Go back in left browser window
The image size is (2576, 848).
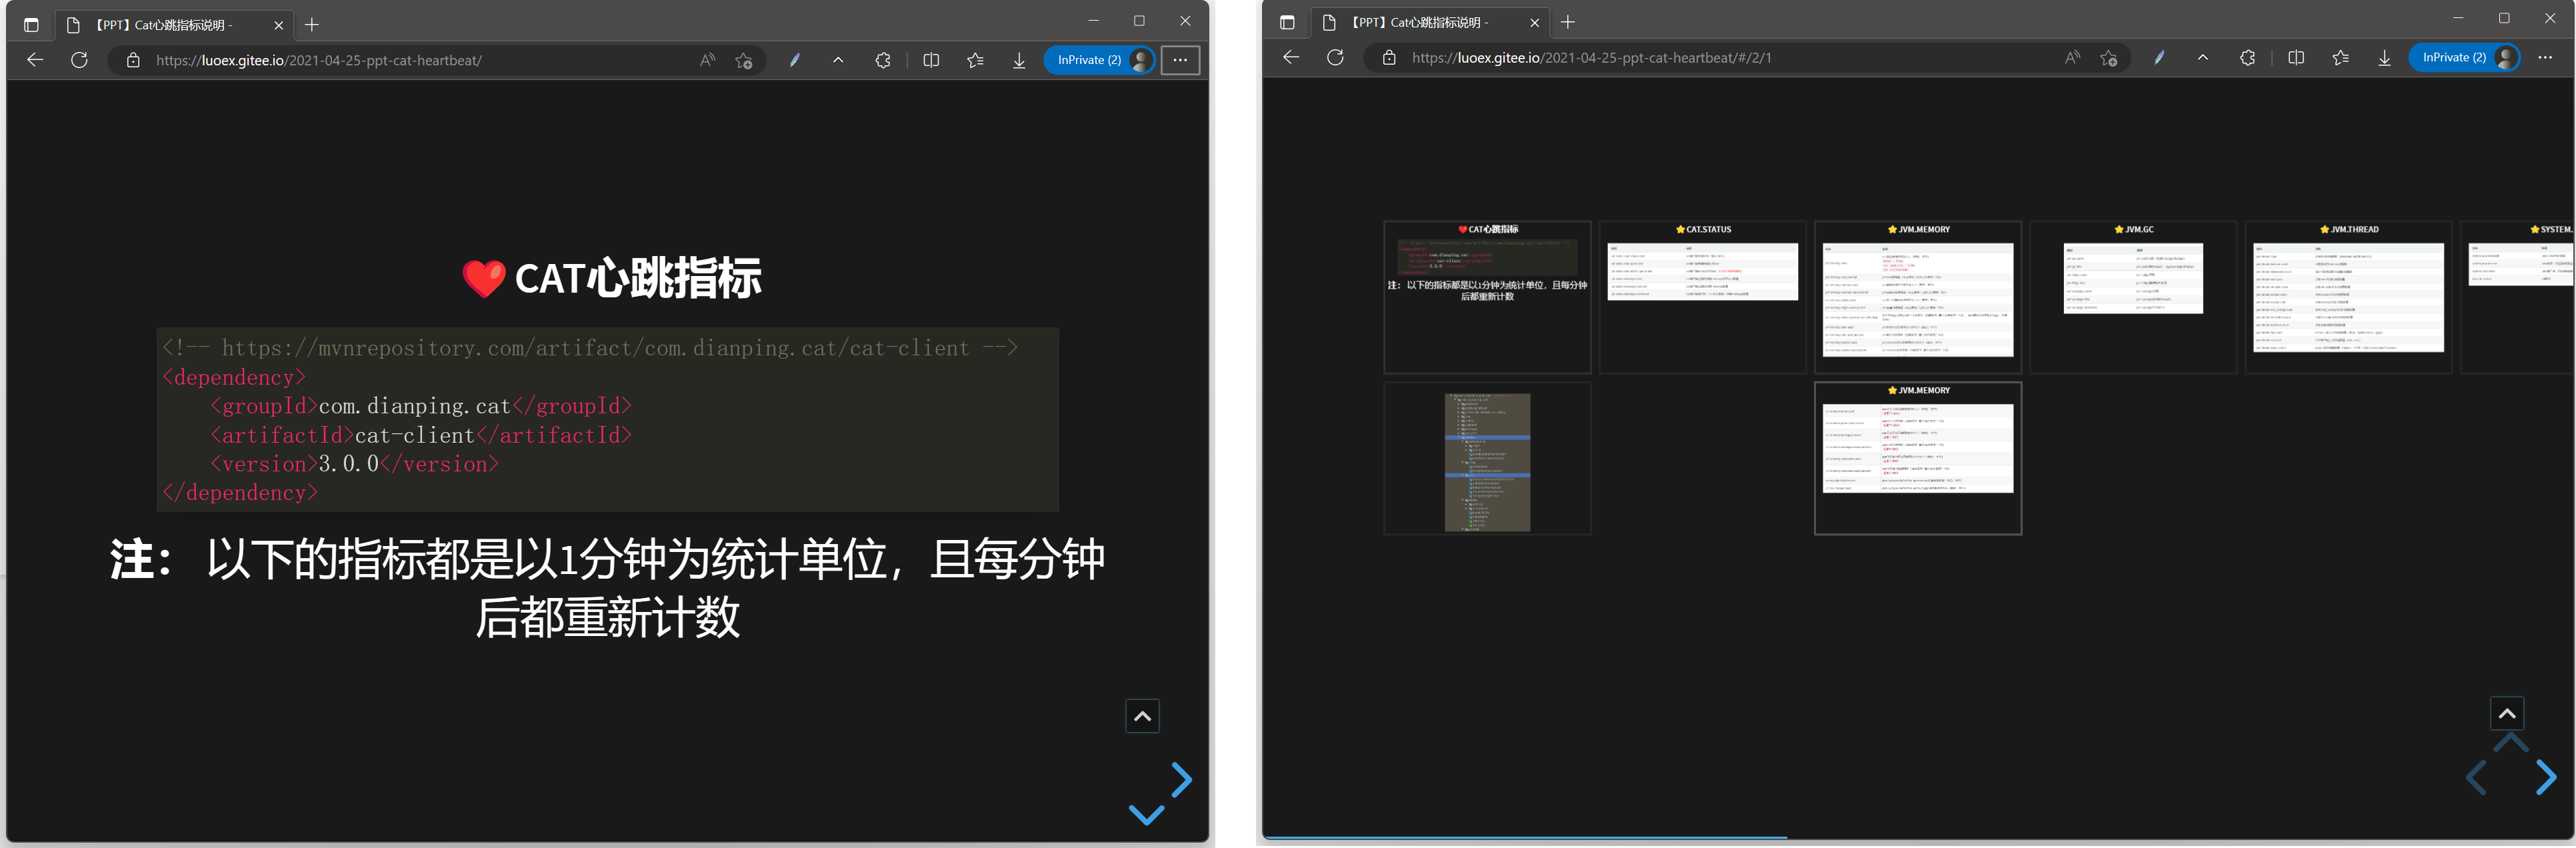click(35, 60)
